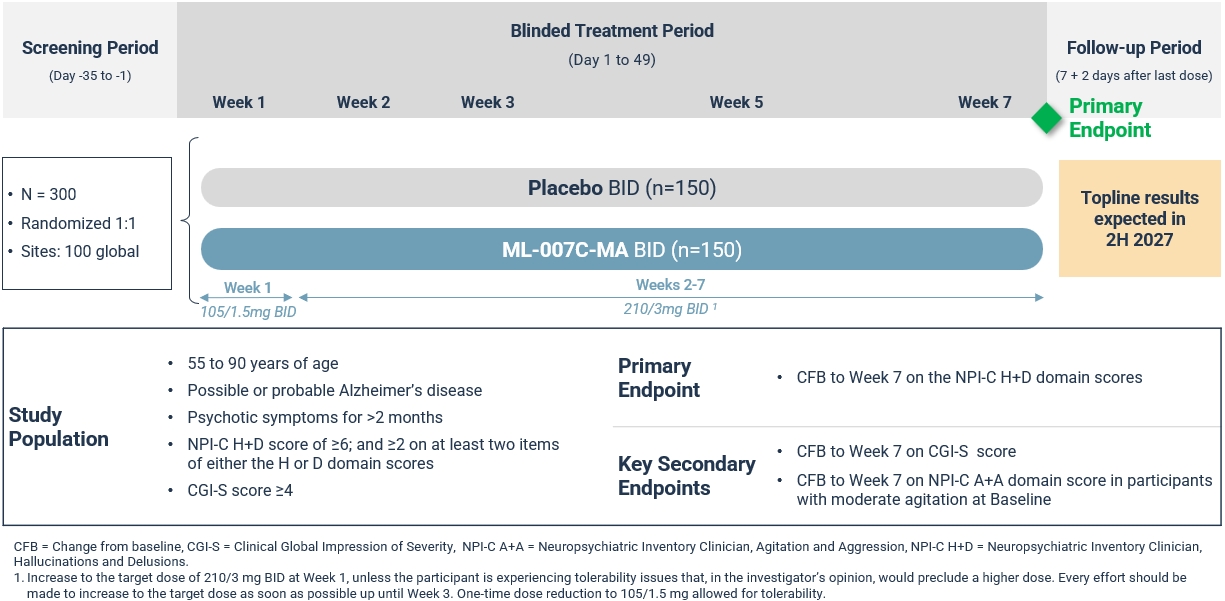Viewport: 1225px width, 601px height.
Task: Click the Screening Period header
Action: click(x=90, y=48)
